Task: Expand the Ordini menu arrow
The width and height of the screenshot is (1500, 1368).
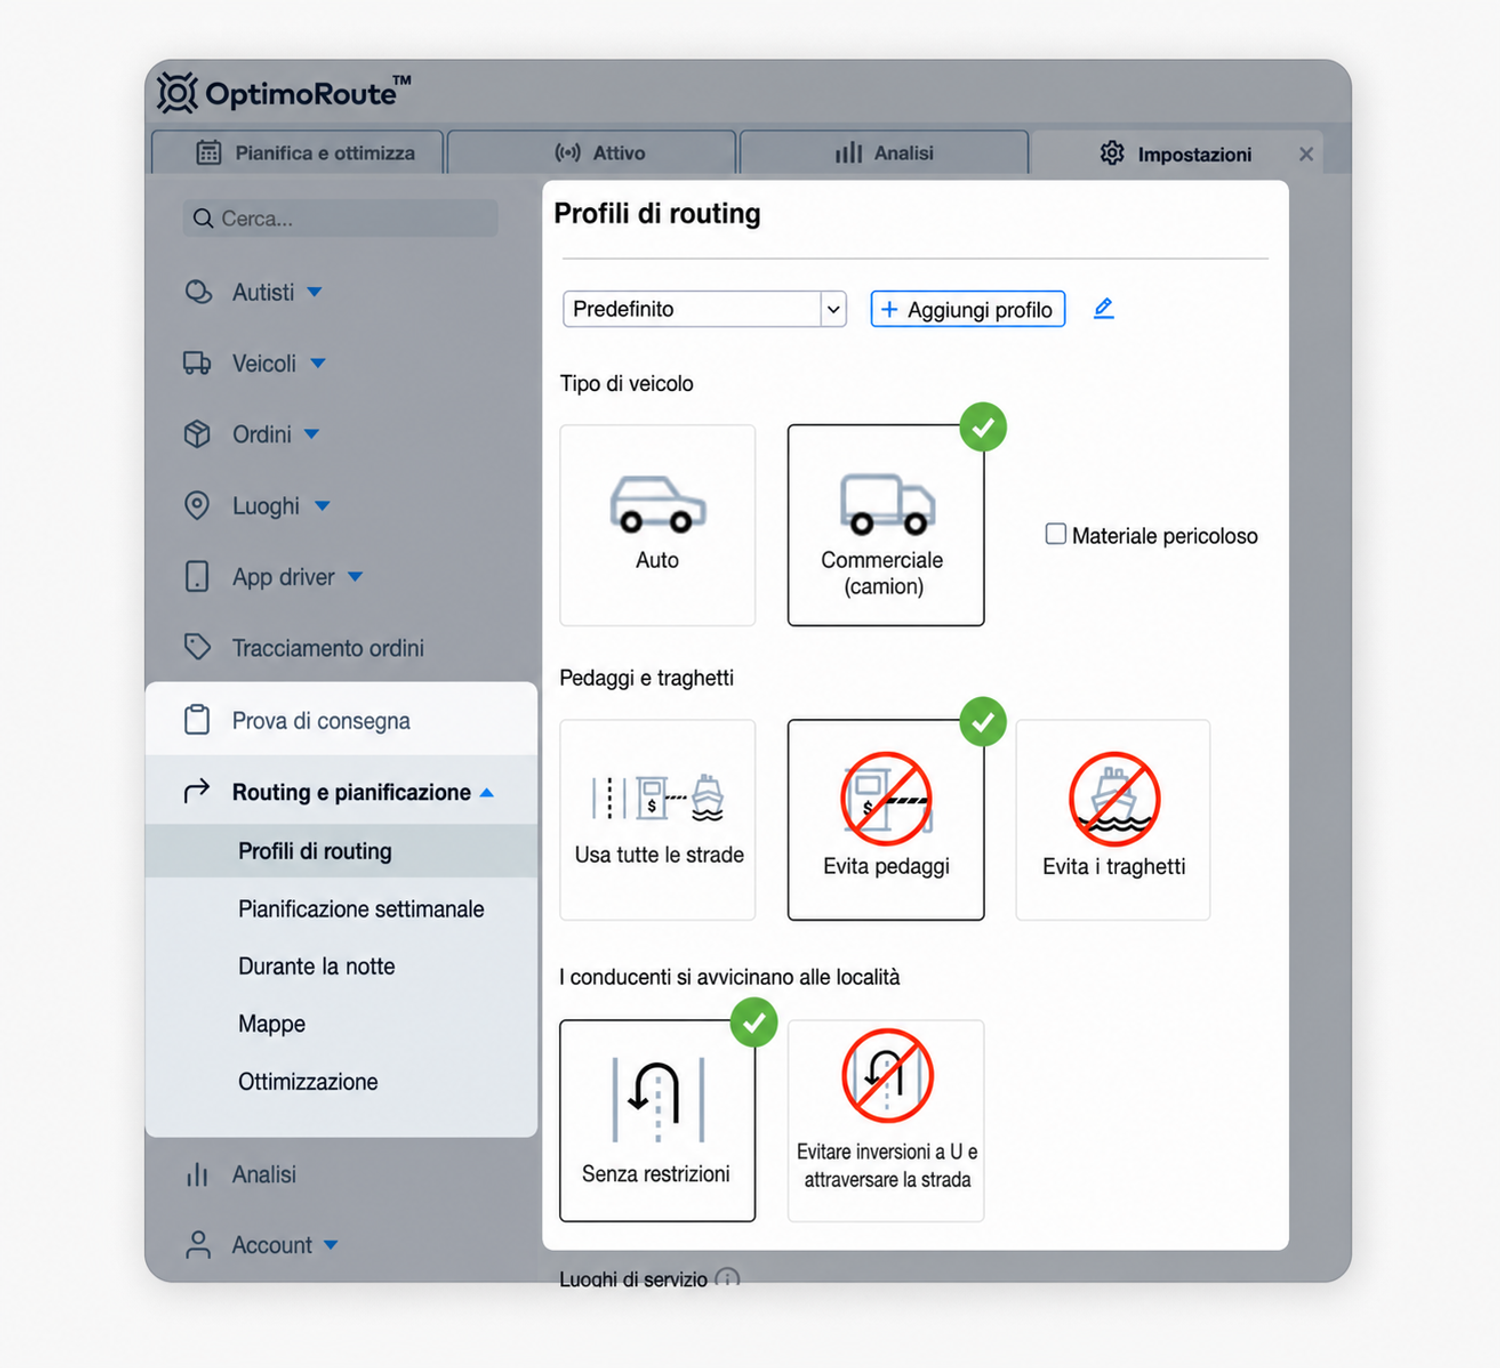Action: pyautogui.click(x=312, y=434)
